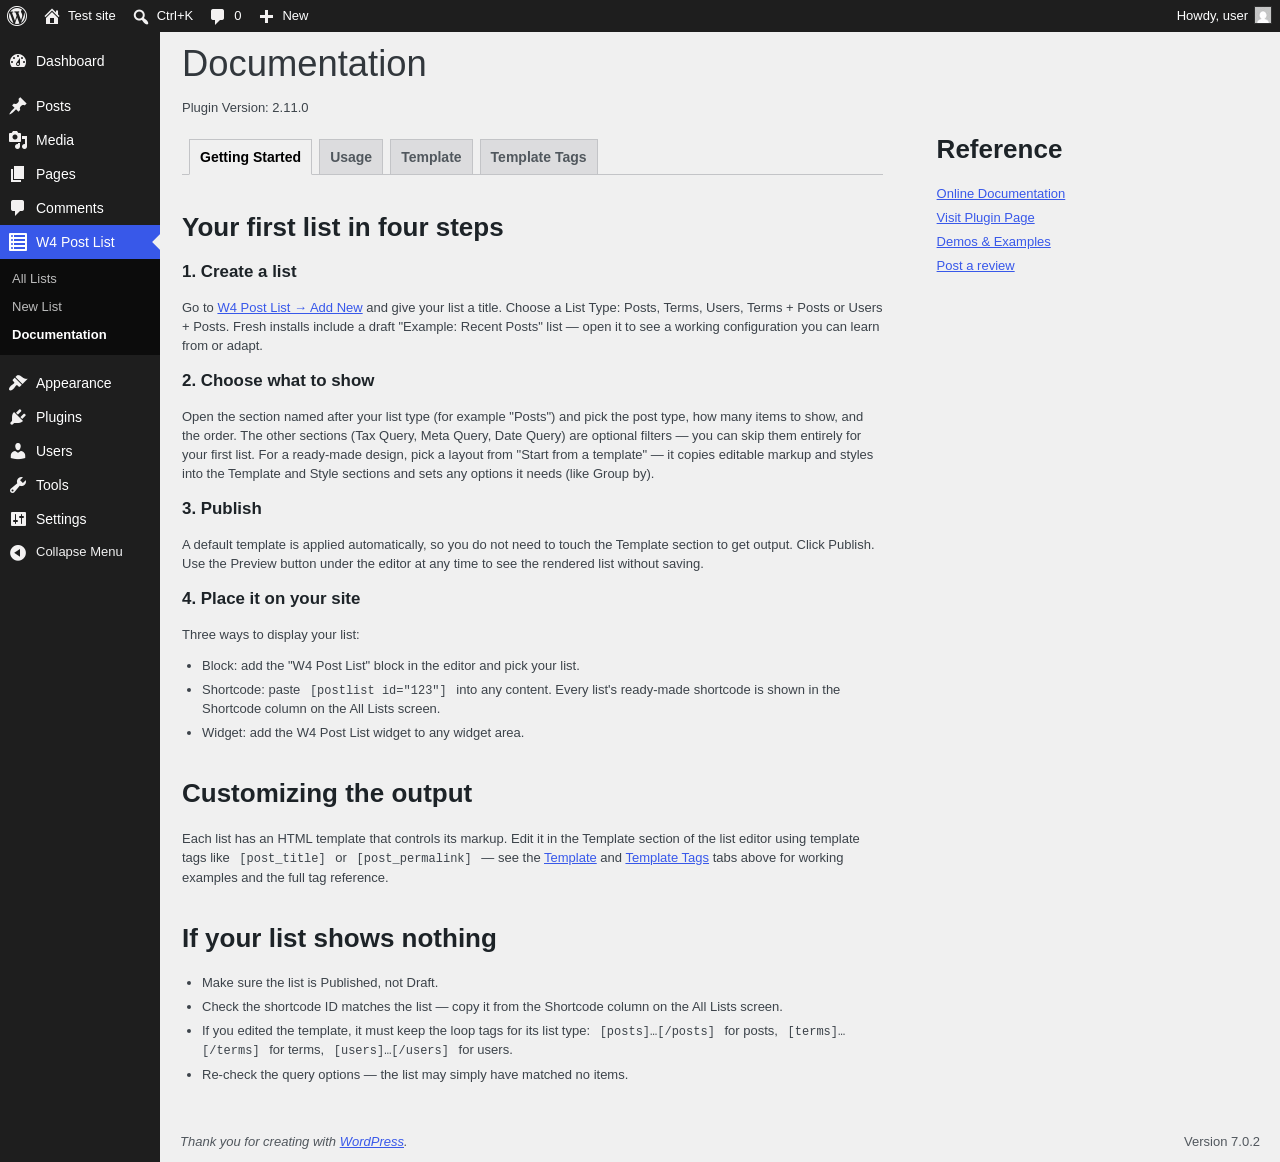This screenshot has height=1162, width=1280.
Task: Open the WordPress logo menu
Action: click(17, 16)
